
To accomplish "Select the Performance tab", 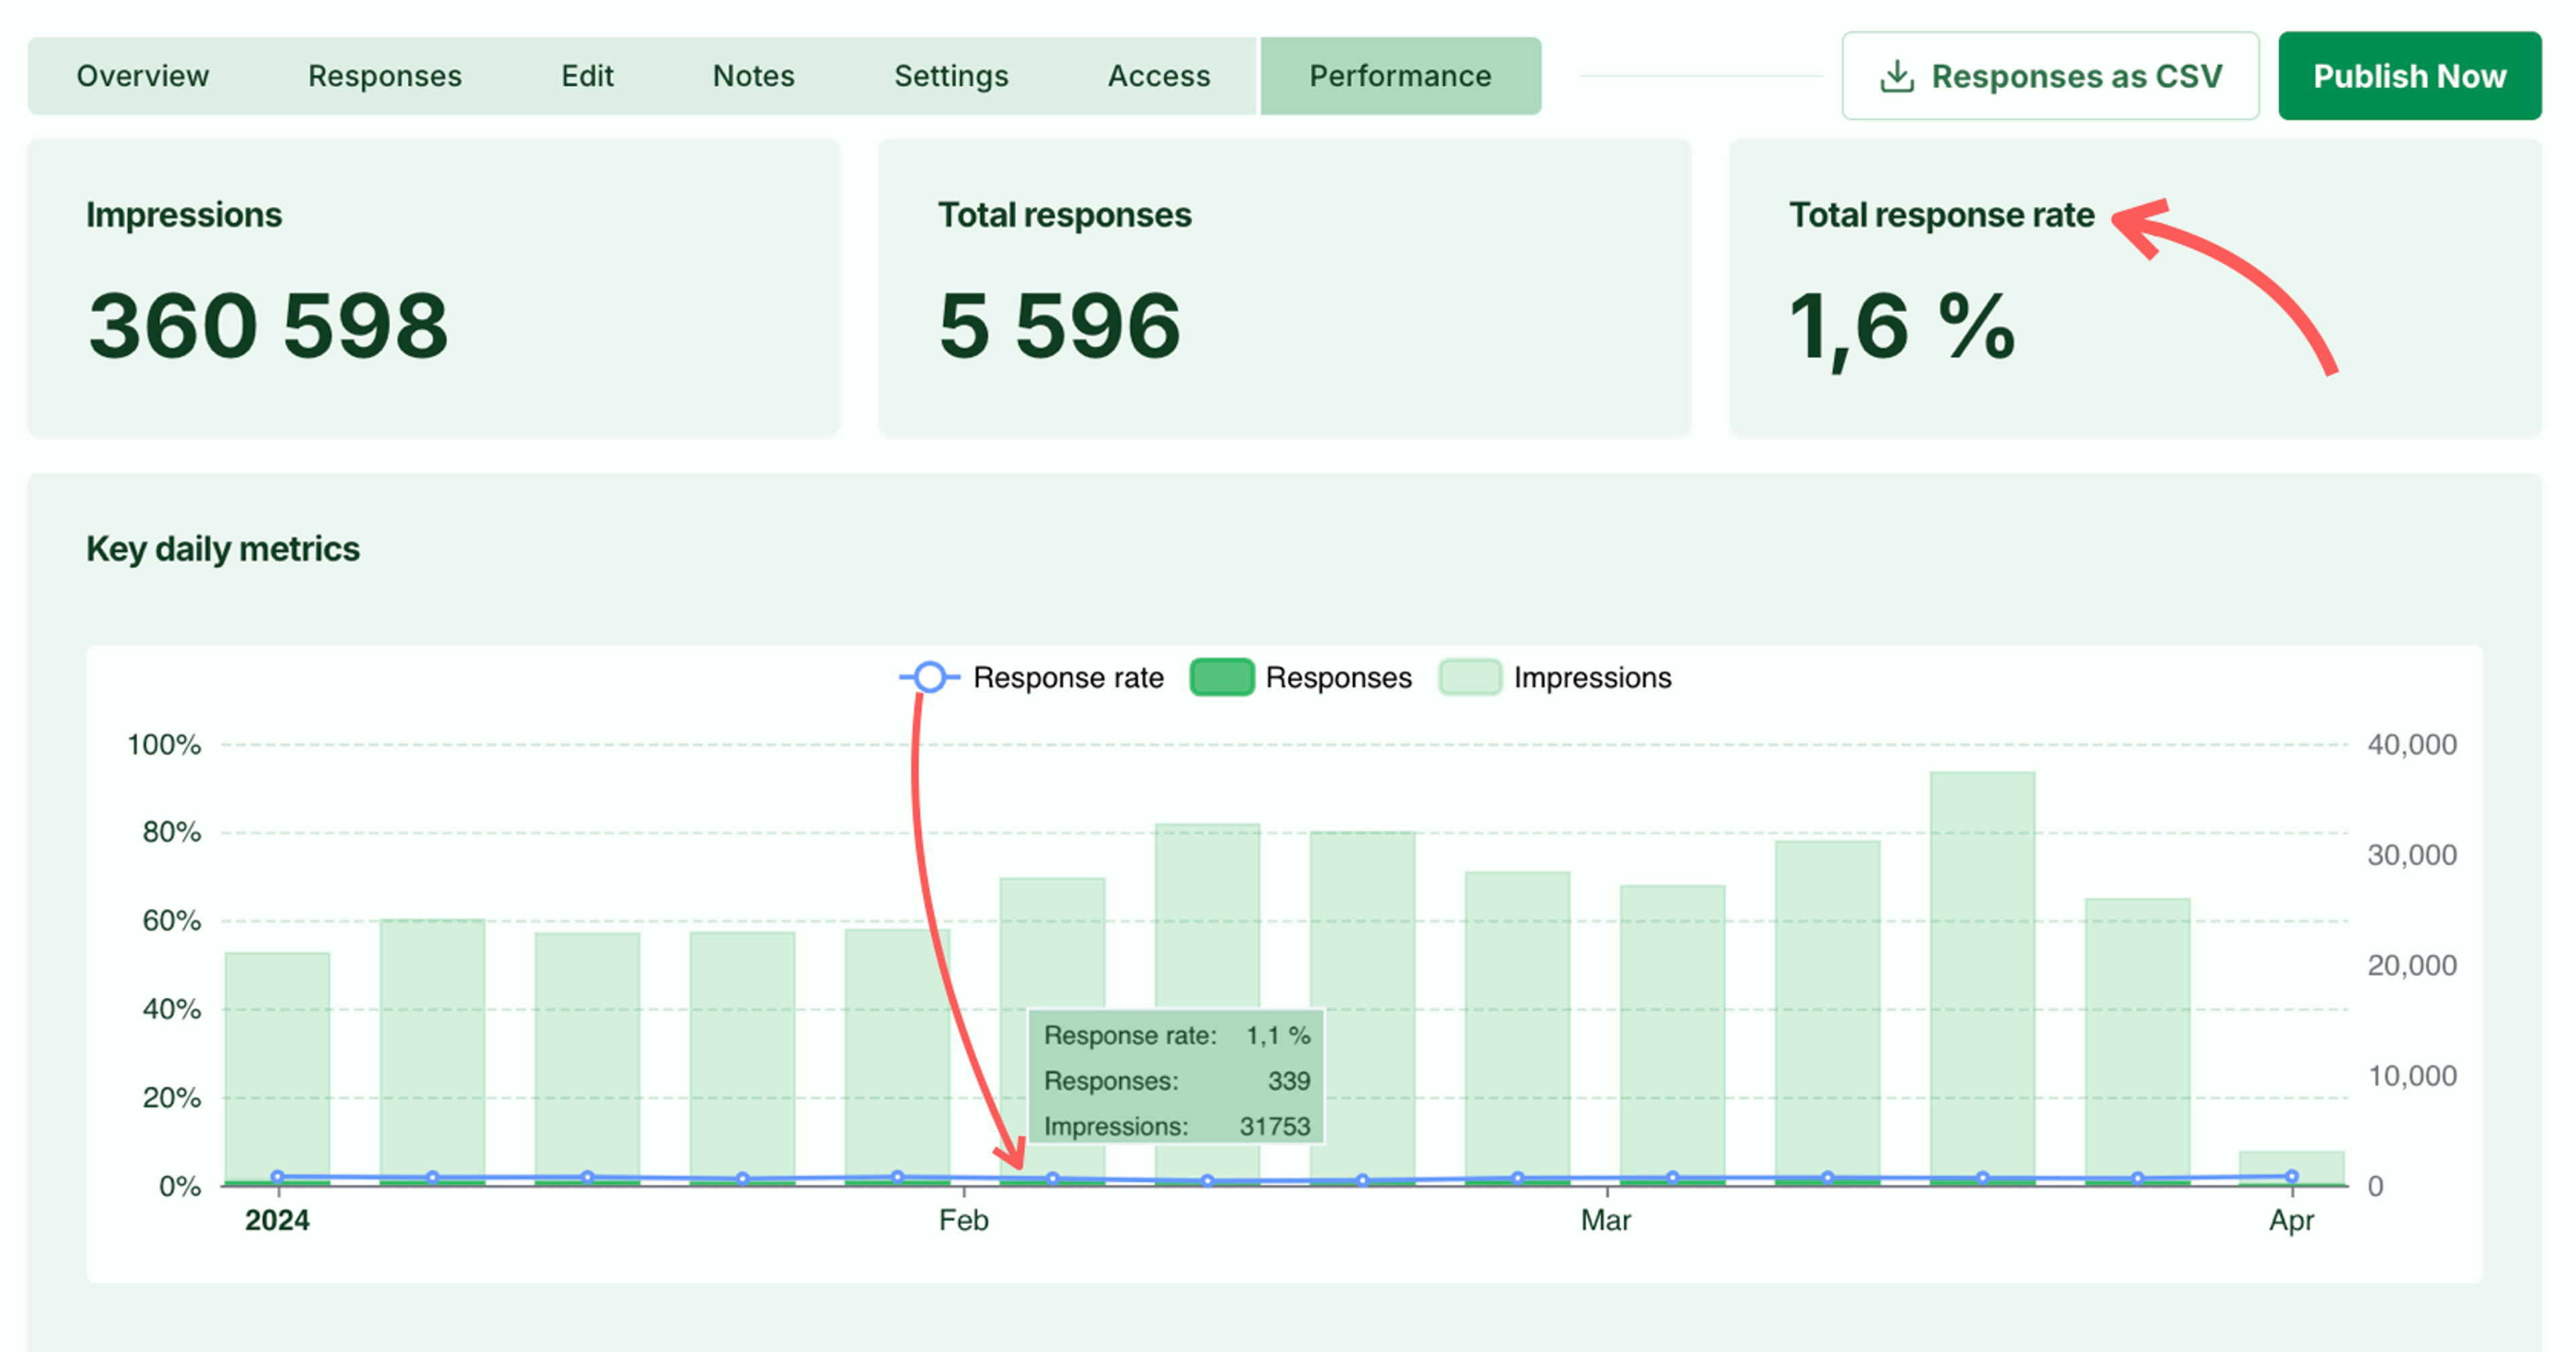I will (1400, 76).
